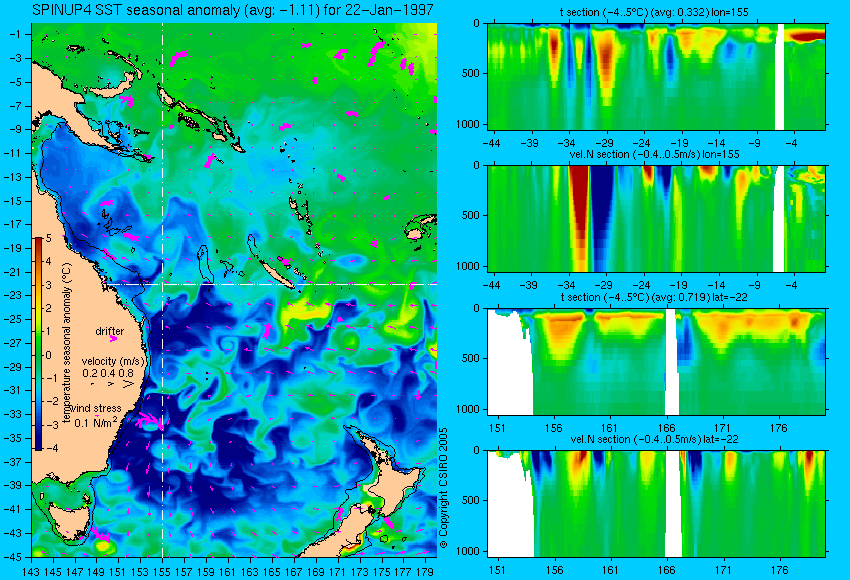Click latitude tick -11 on the main map axis

tap(15, 153)
